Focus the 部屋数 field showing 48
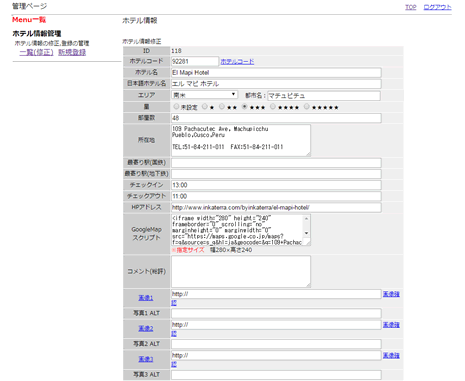Image resolution: width=465 pixels, height=381 pixels. click(x=276, y=118)
